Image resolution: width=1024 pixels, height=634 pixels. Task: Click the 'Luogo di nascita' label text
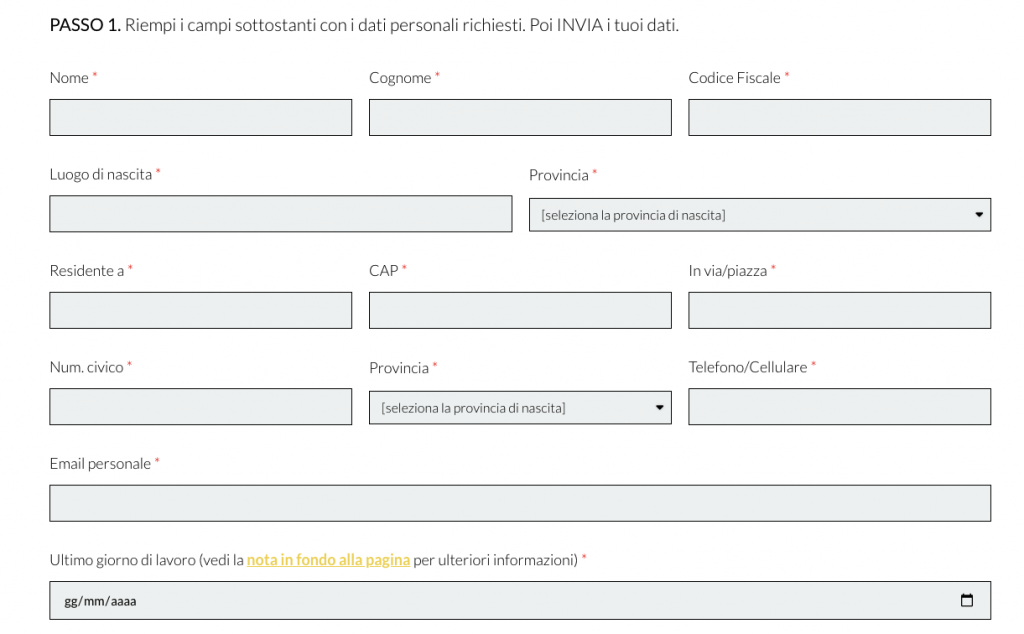[x=100, y=174]
